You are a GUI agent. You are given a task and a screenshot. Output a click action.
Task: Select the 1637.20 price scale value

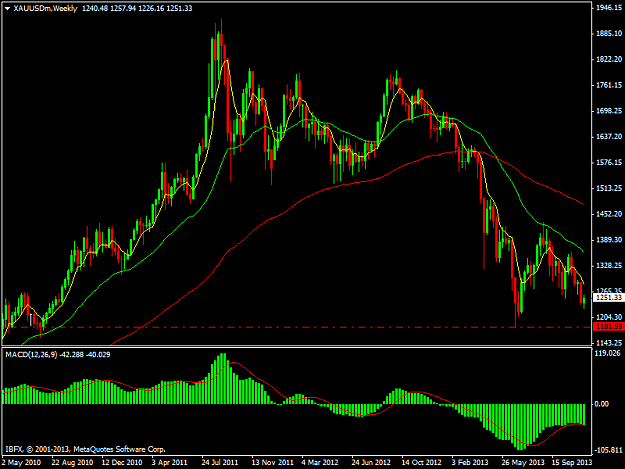[609, 137]
